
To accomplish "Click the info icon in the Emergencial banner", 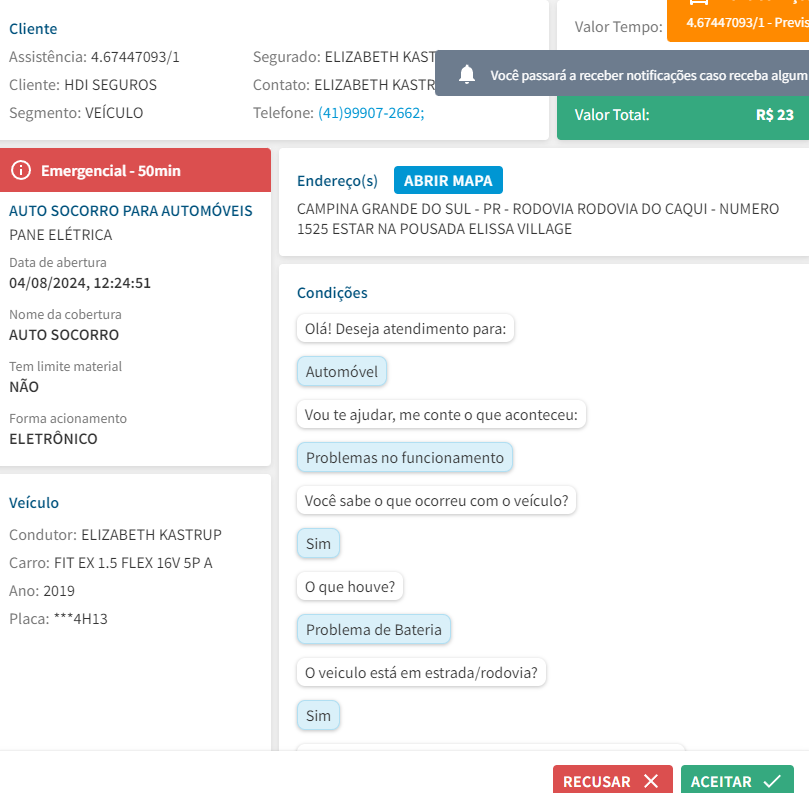I will pos(21,170).
